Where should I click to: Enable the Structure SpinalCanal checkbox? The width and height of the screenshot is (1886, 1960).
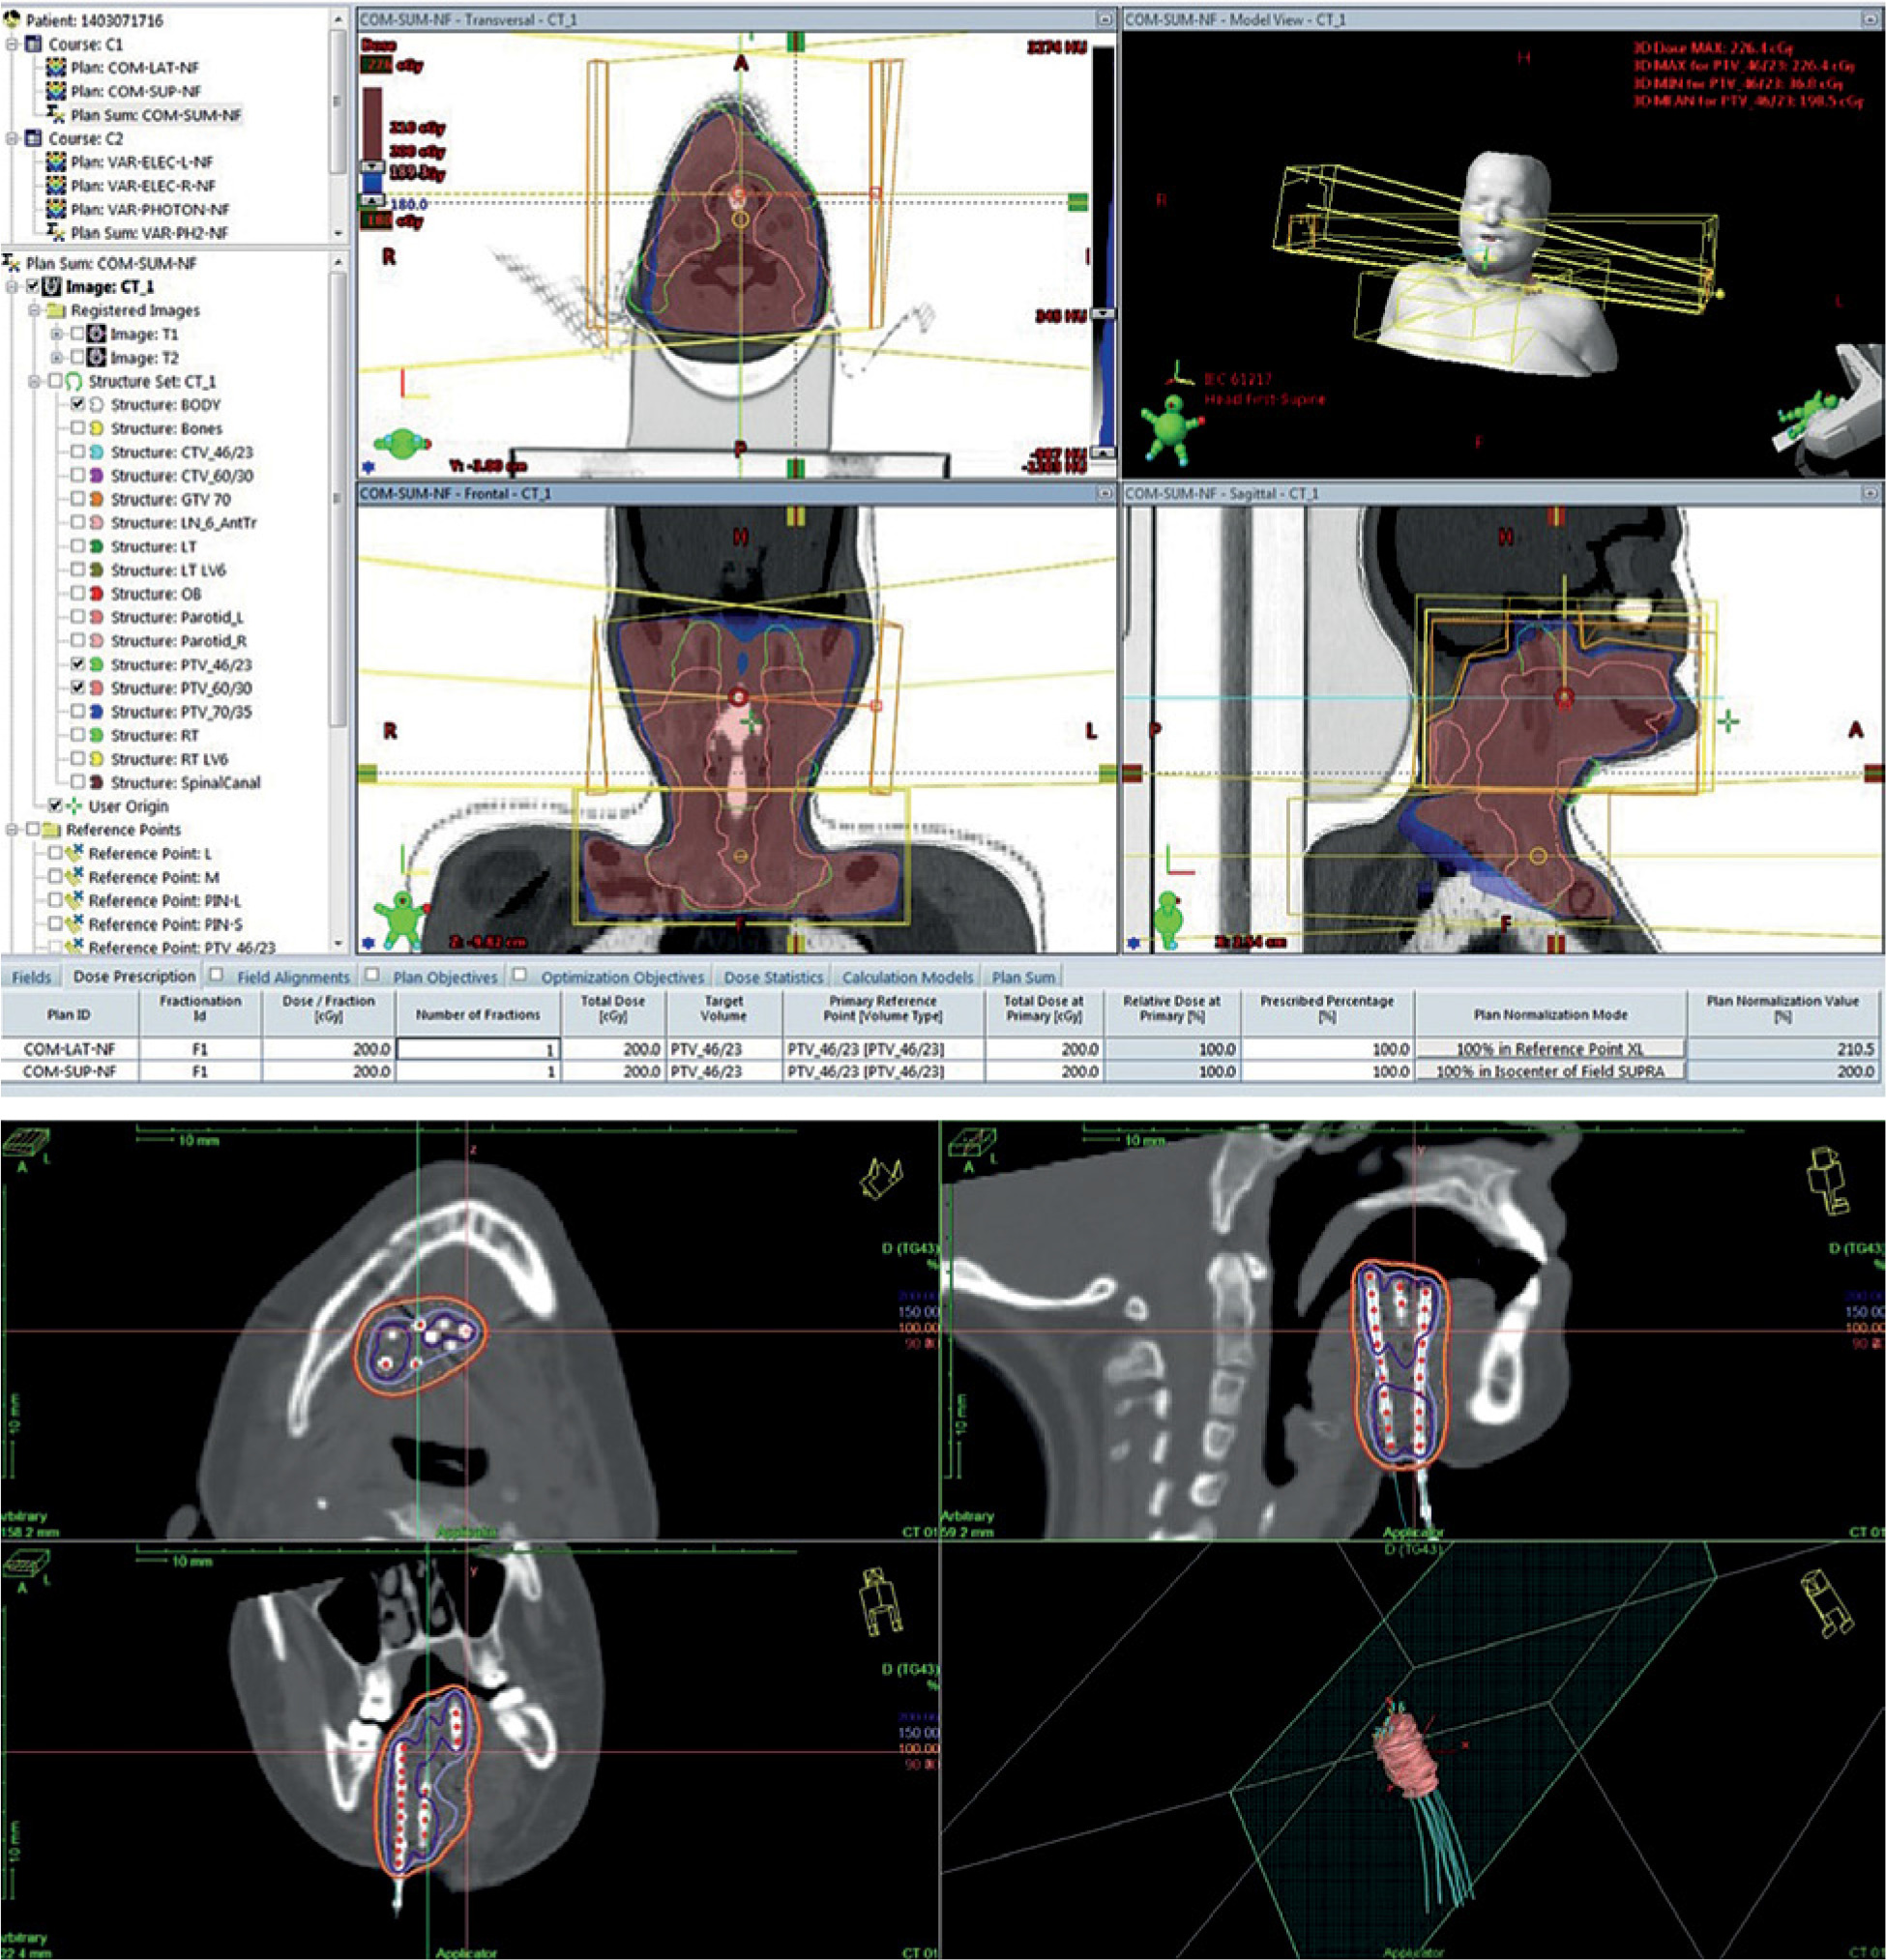pyautogui.click(x=77, y=782)
